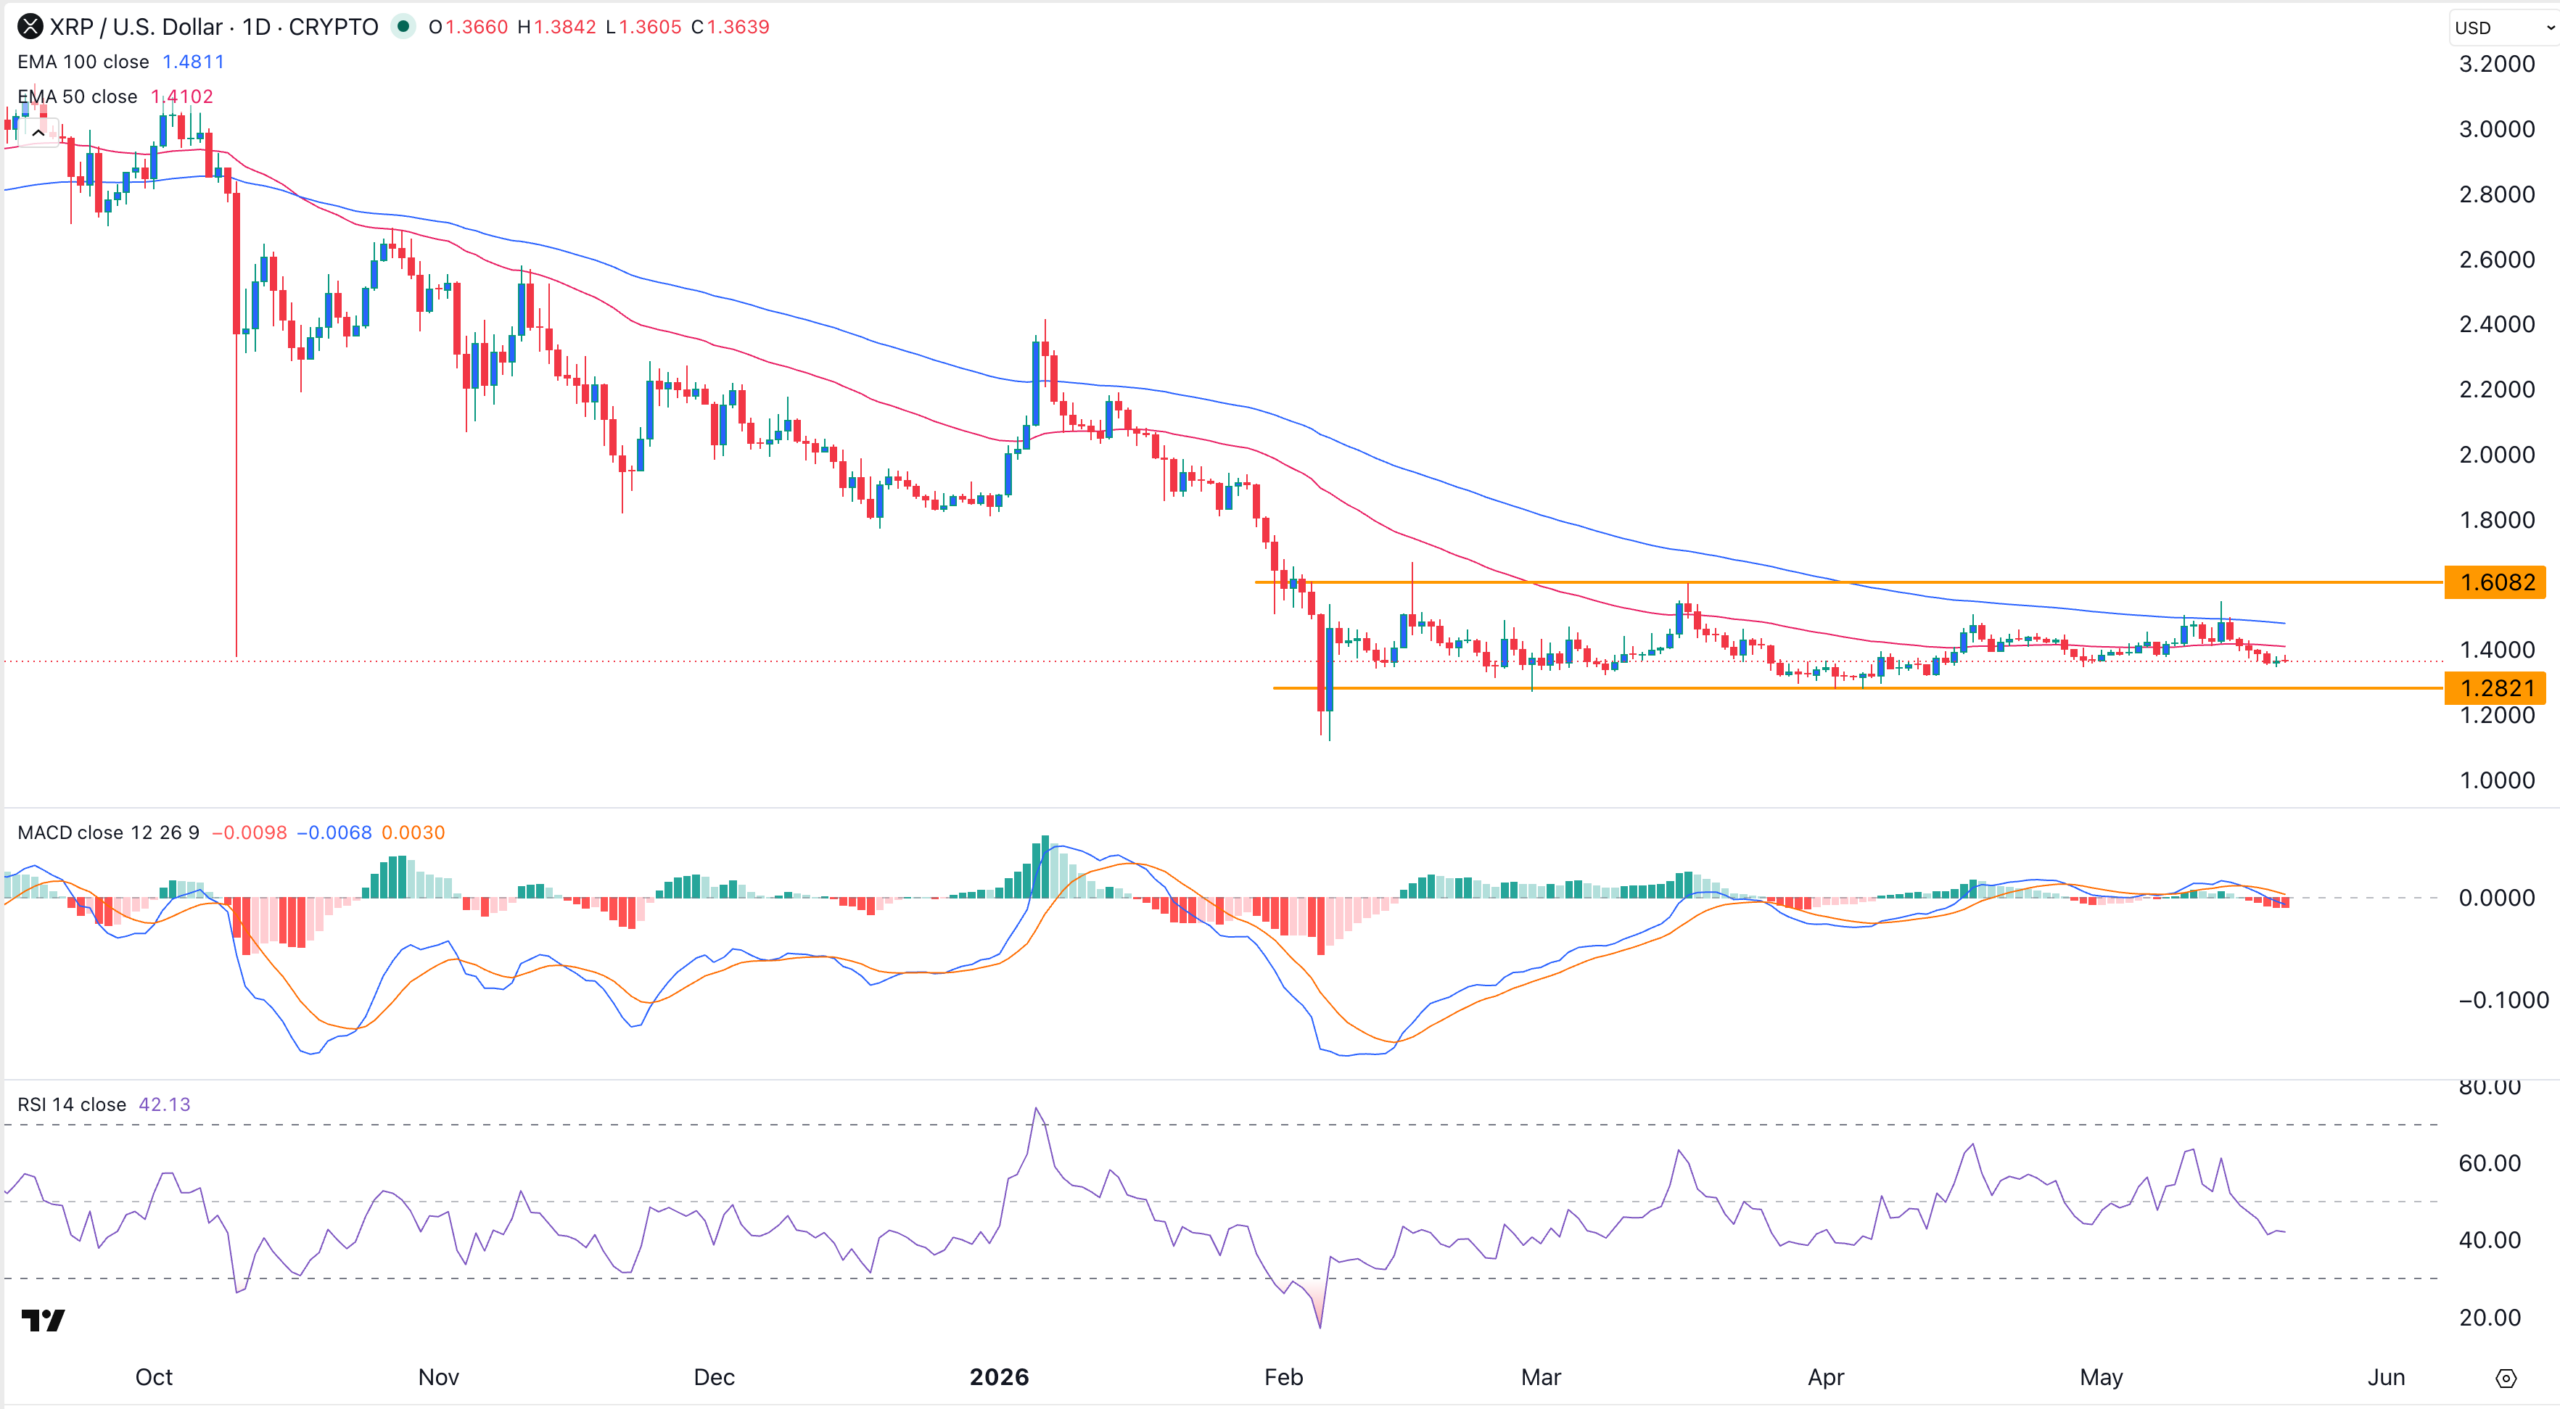This screenshot has height=1409, width=2560.
Task: Click the MACD signal value 0.0030
Action: click(413, 833)
